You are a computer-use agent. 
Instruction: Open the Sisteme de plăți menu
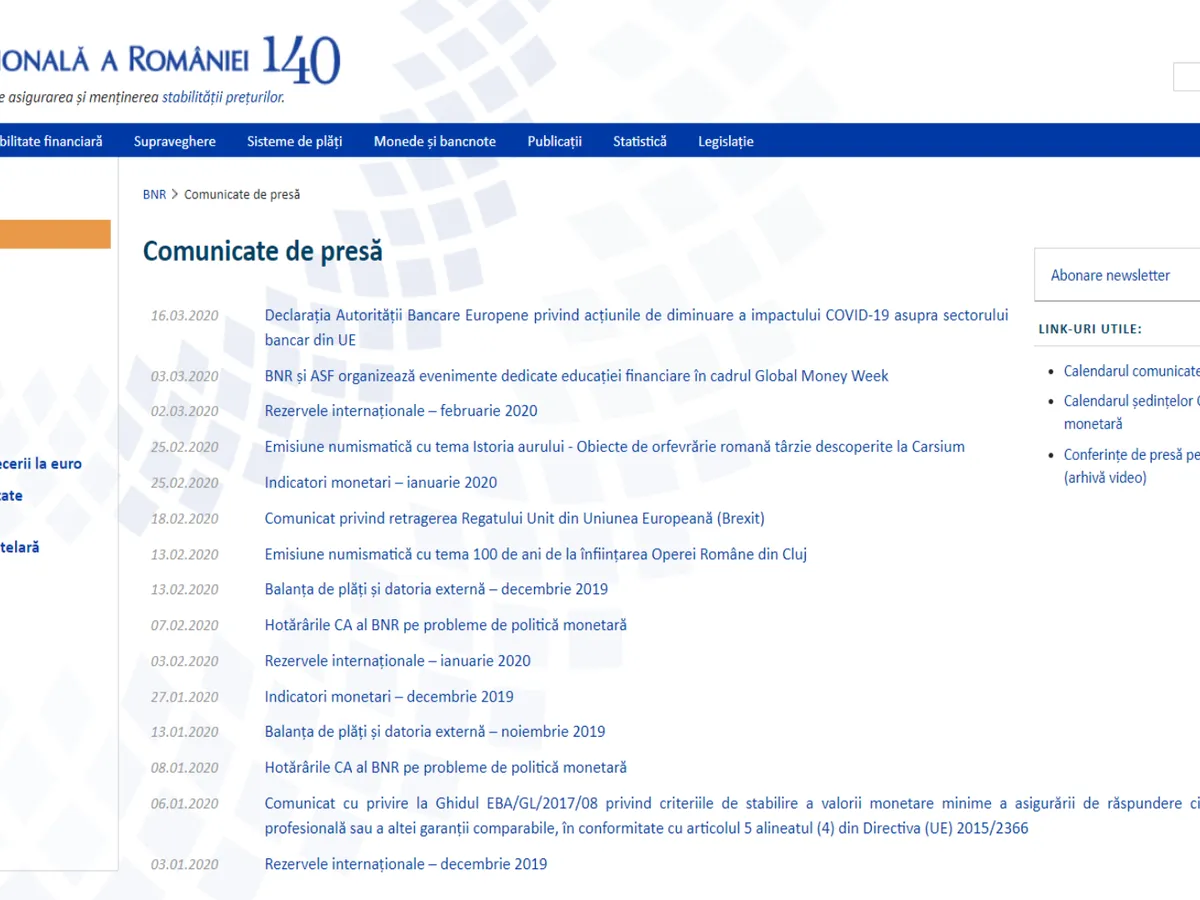(294, 141)
